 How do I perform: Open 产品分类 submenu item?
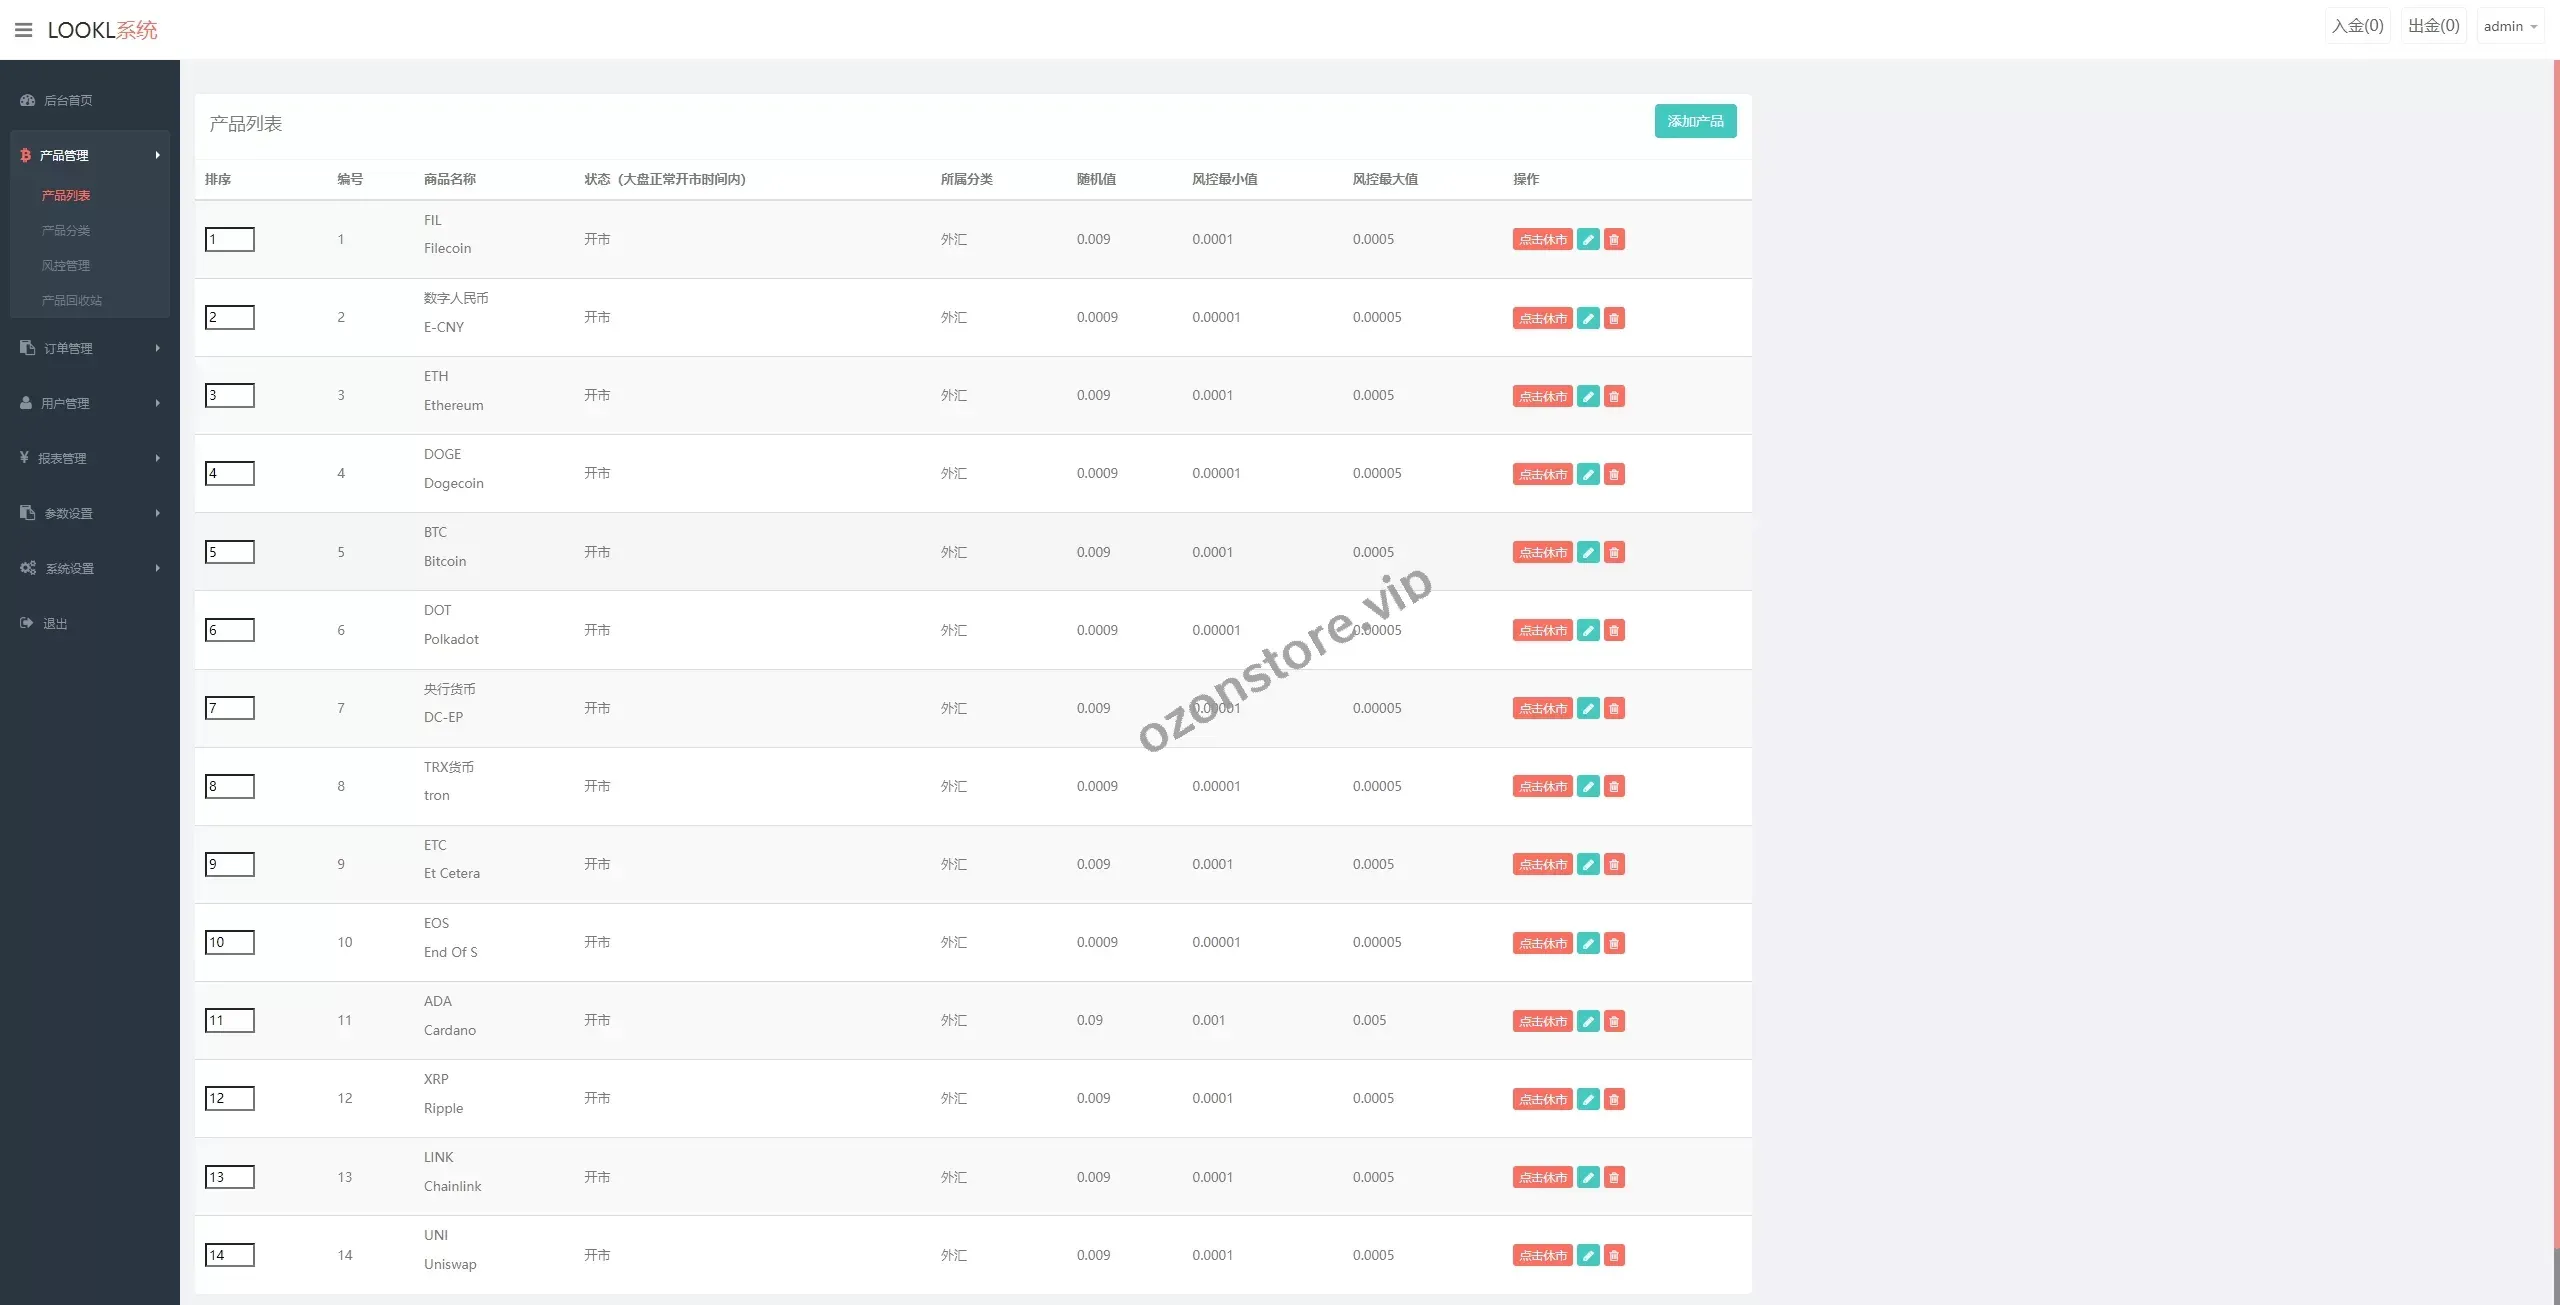(66, 230)
